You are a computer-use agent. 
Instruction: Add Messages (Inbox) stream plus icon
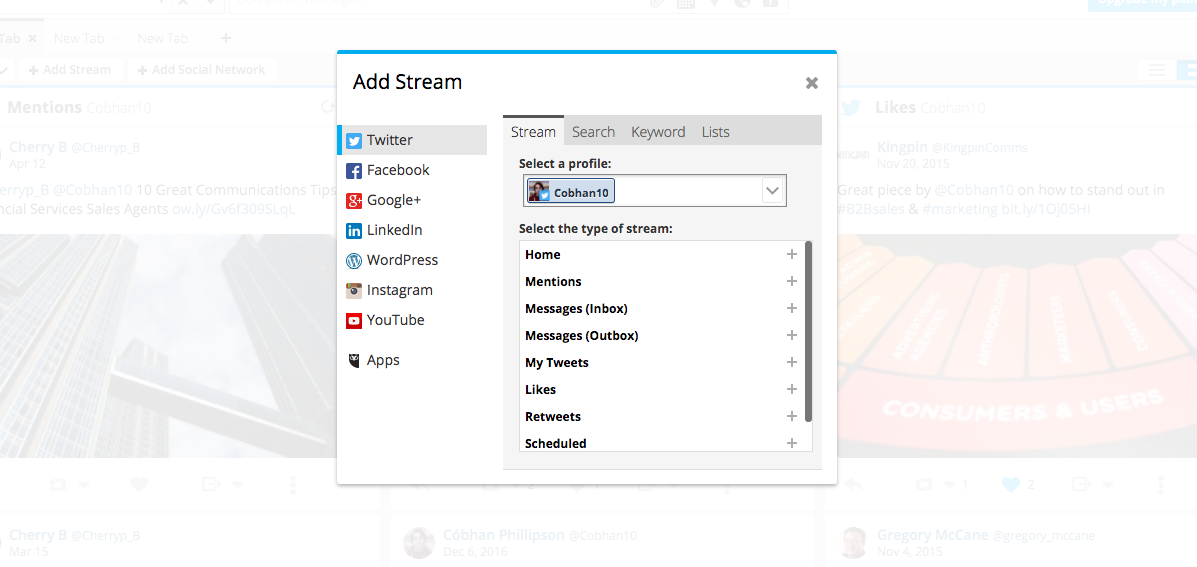coord(792,308)
